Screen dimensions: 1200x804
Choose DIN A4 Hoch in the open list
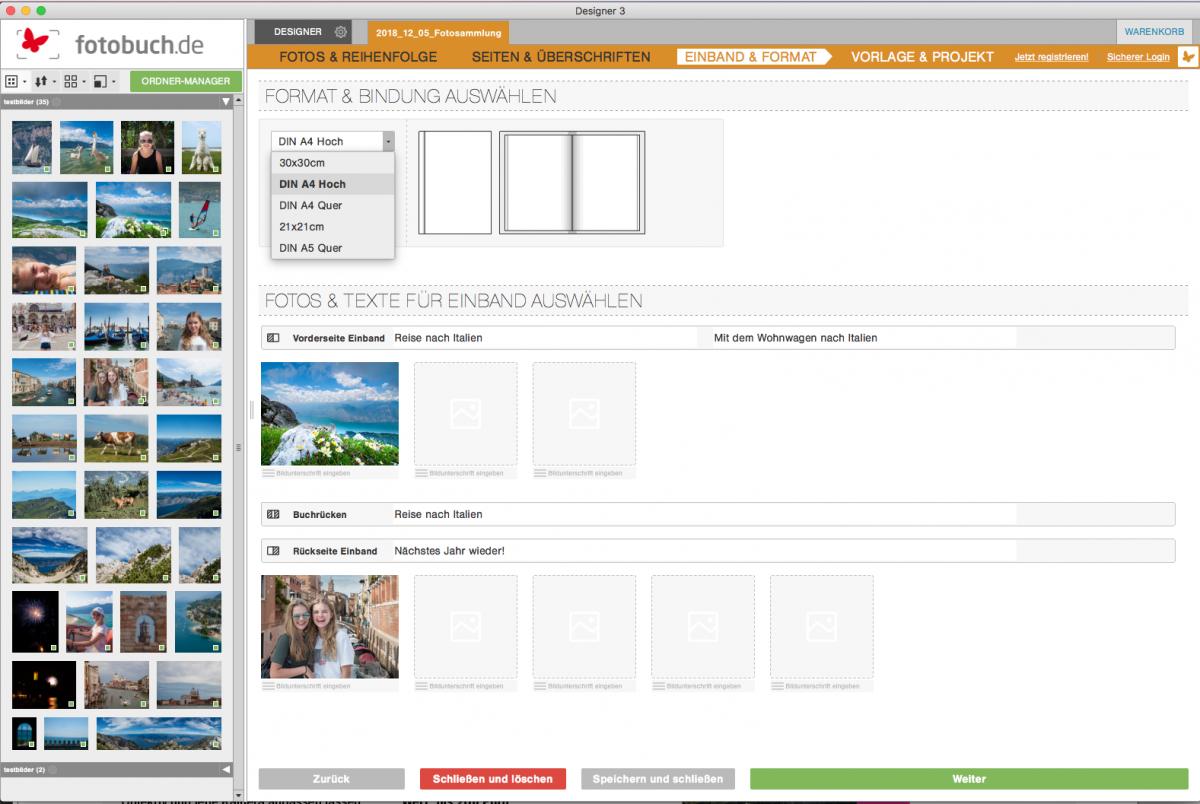[333, 184]
